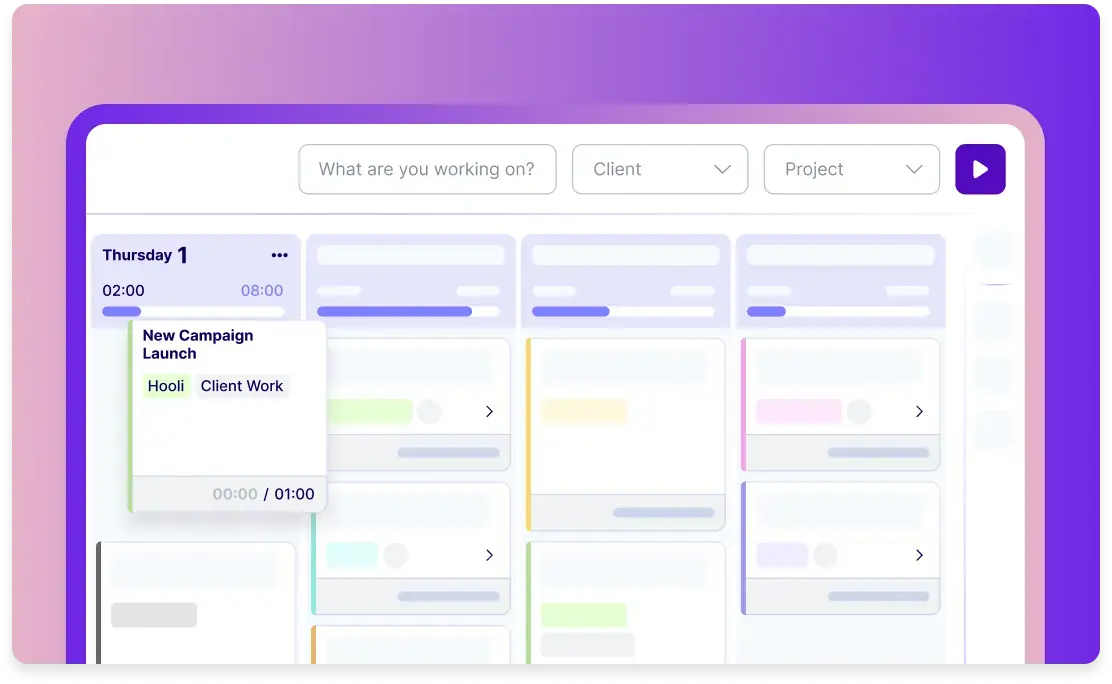Expand the Client dropdown

tap(659, 169)
